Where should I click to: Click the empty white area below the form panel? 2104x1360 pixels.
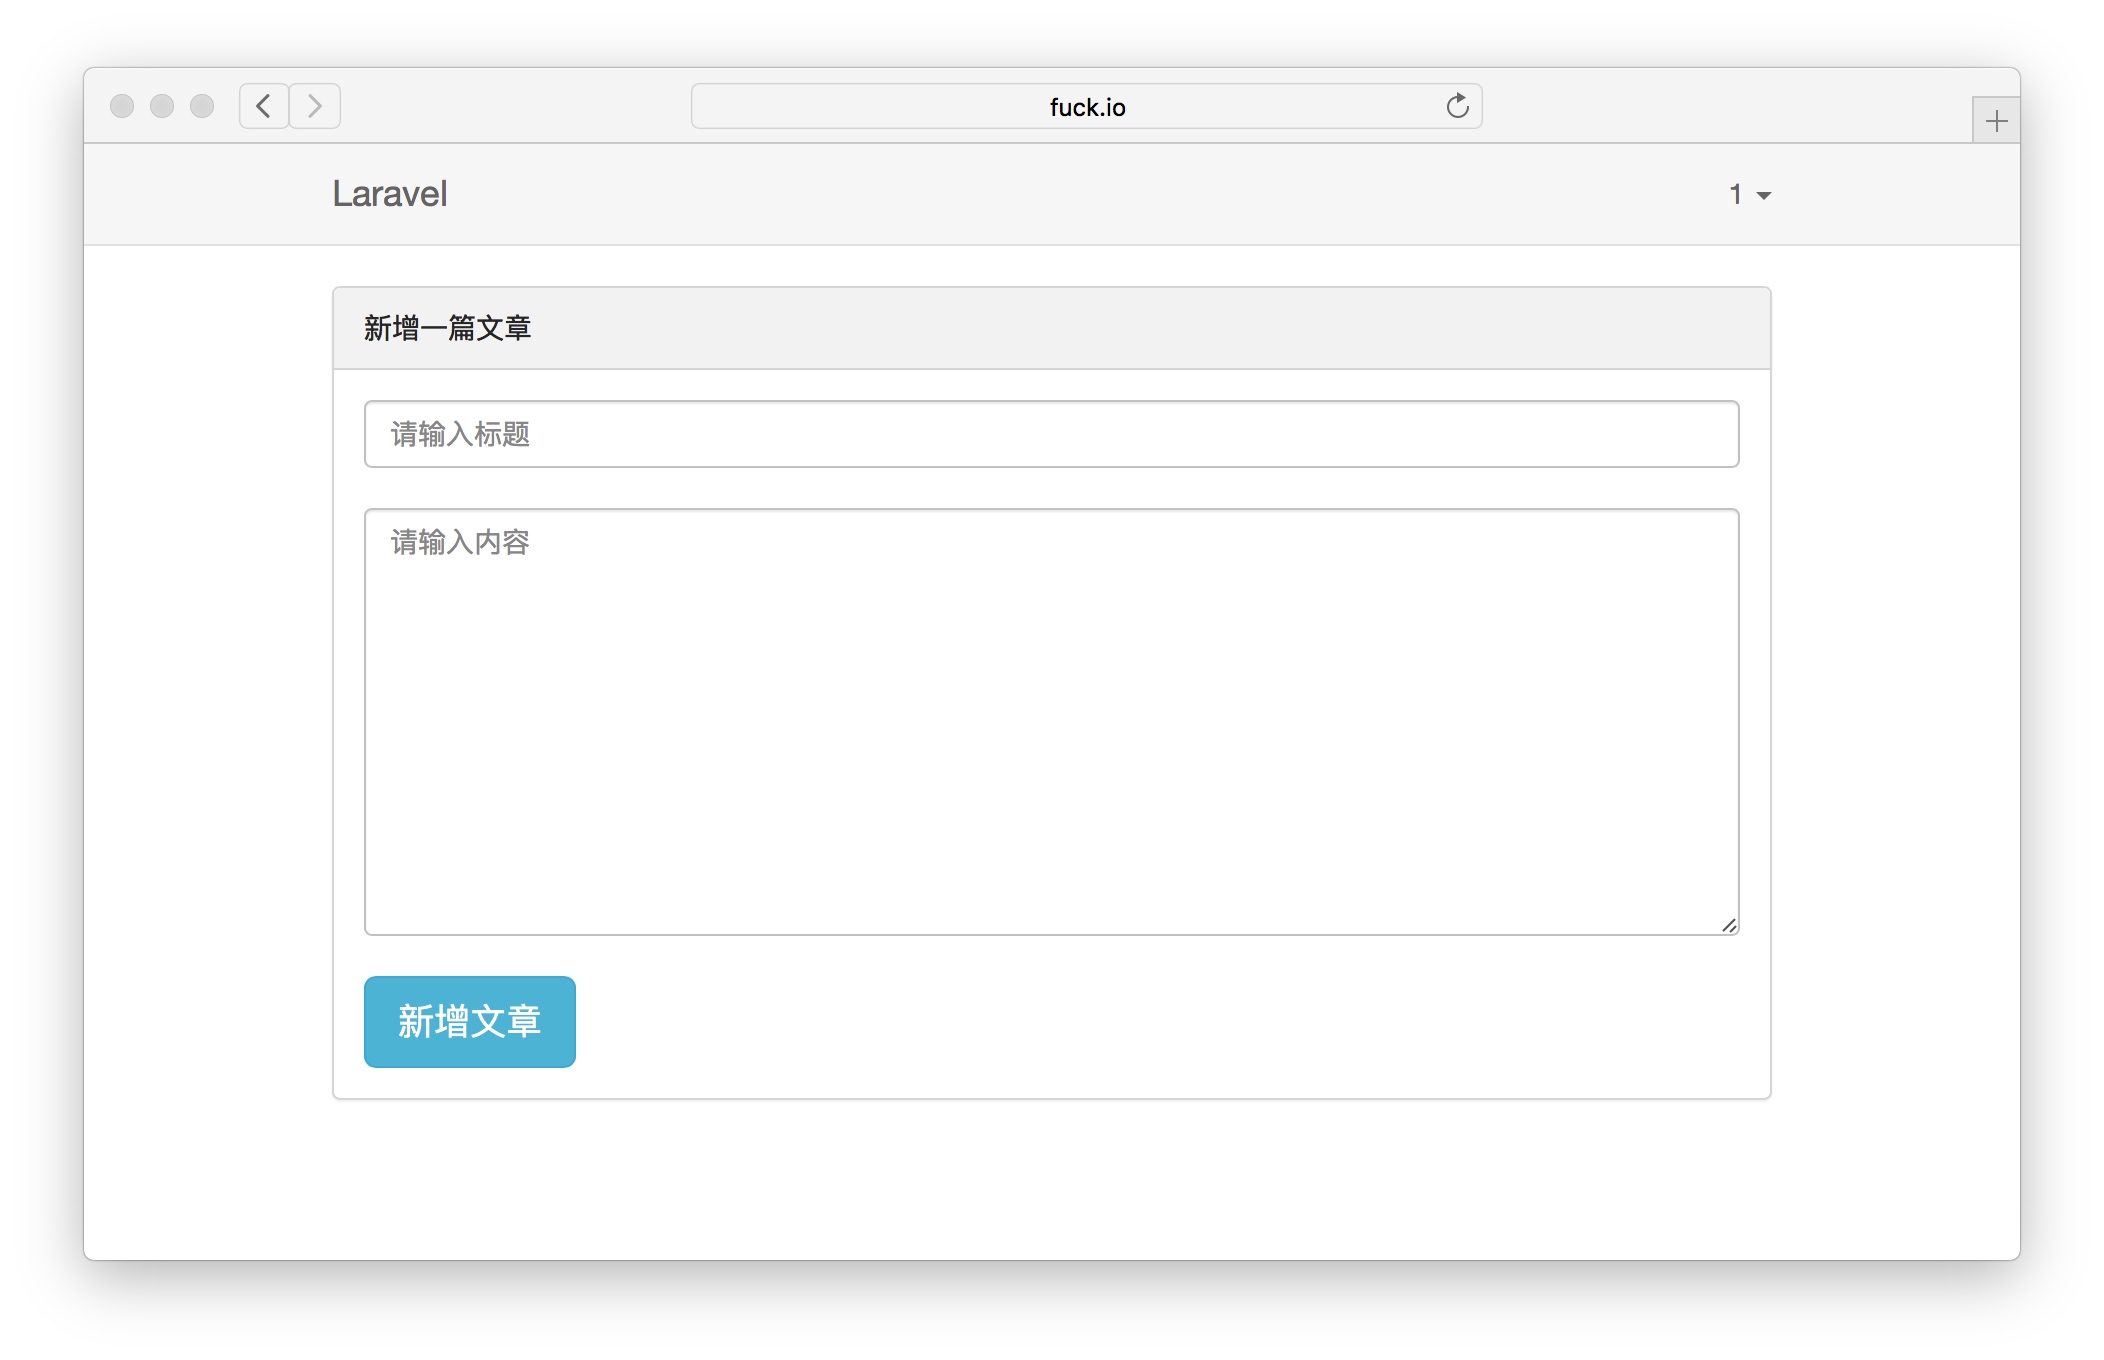pos(1051,1180)
